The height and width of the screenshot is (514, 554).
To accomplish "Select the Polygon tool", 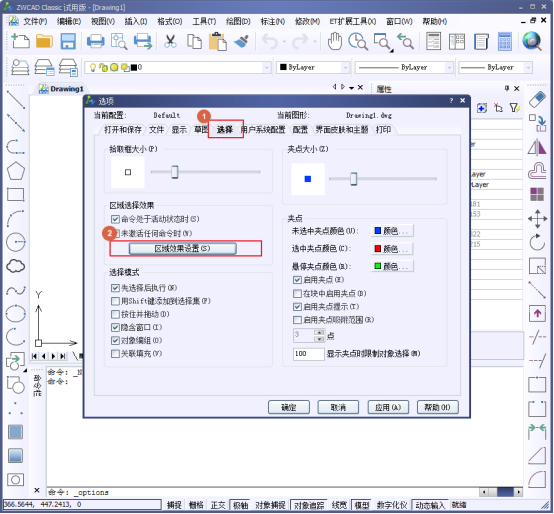I will pyautogui.click(x=16, y=171).
